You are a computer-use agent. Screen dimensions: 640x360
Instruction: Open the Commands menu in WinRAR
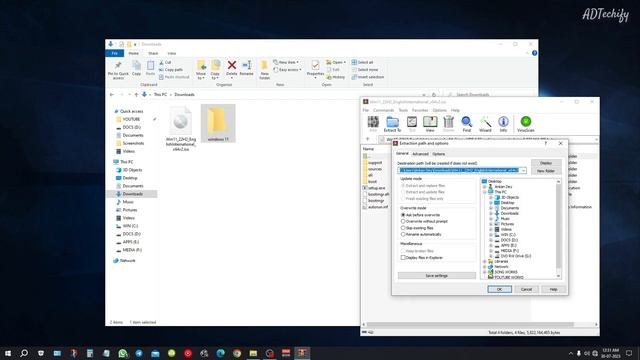tap(383, 110)
